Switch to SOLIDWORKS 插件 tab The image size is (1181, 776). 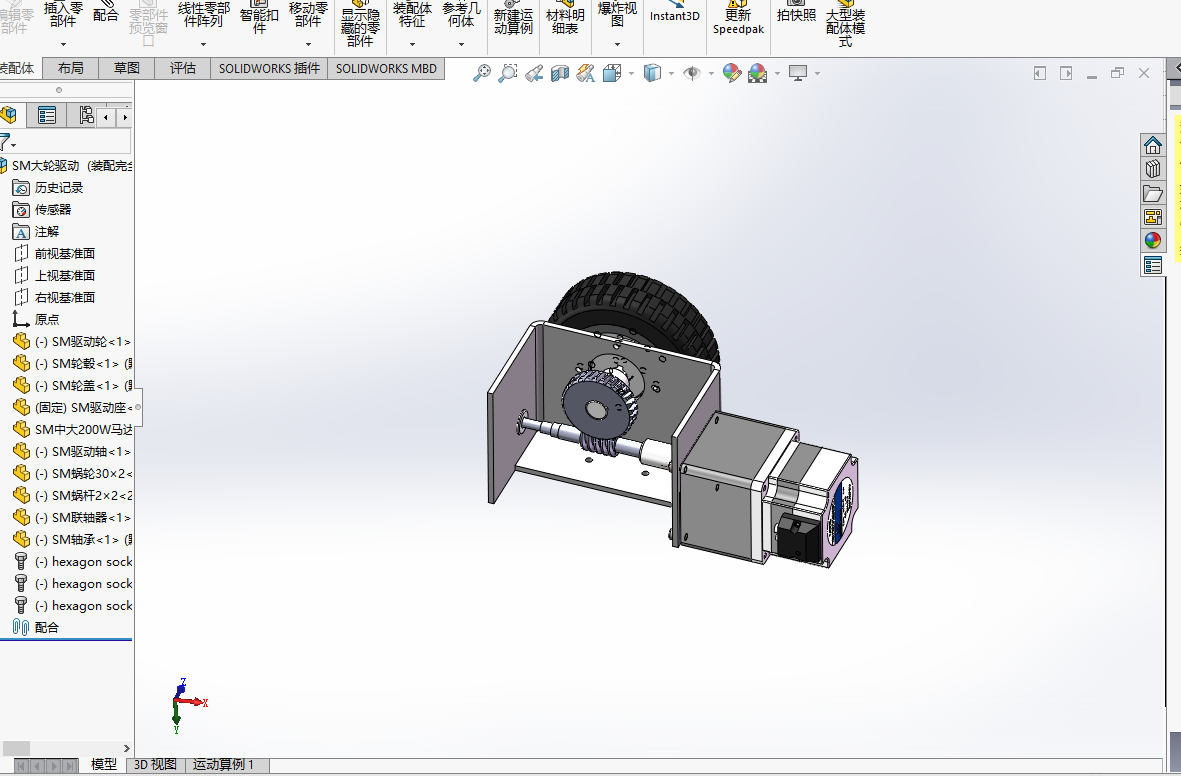(269, 69)
